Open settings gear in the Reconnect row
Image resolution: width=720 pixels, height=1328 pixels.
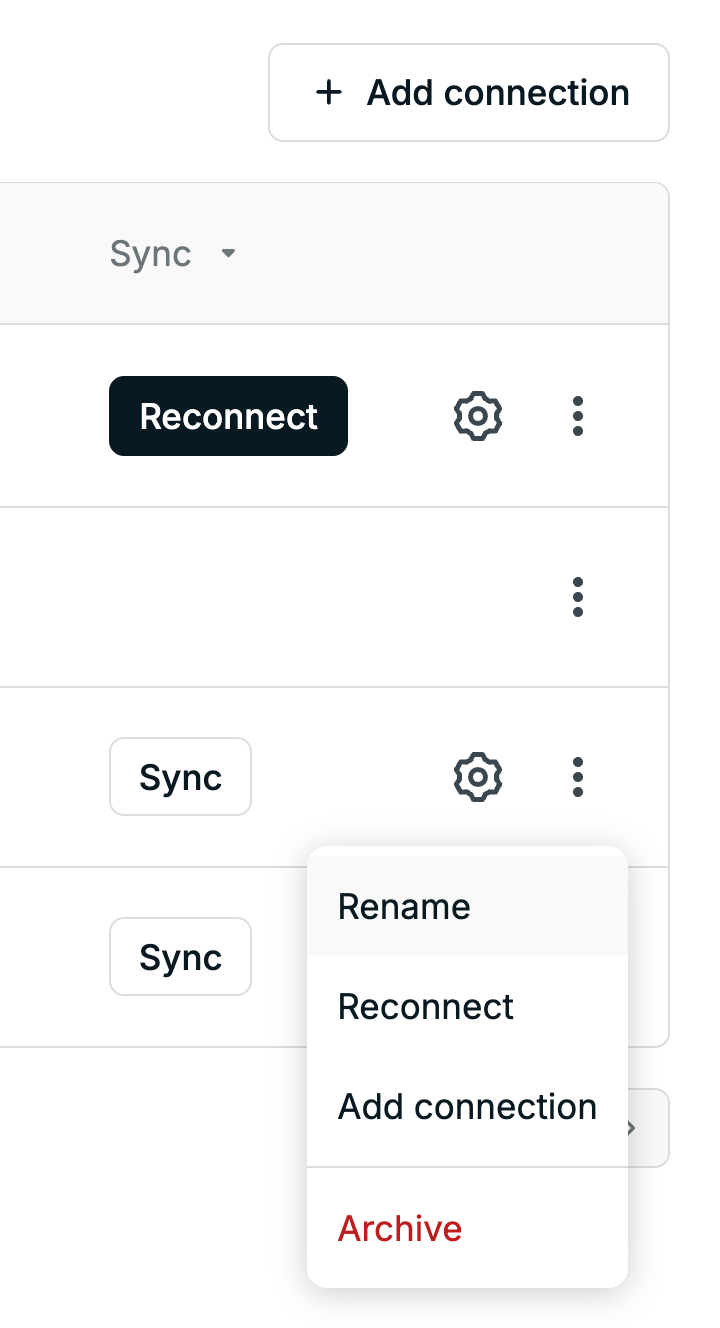click(x=478, y=415)
